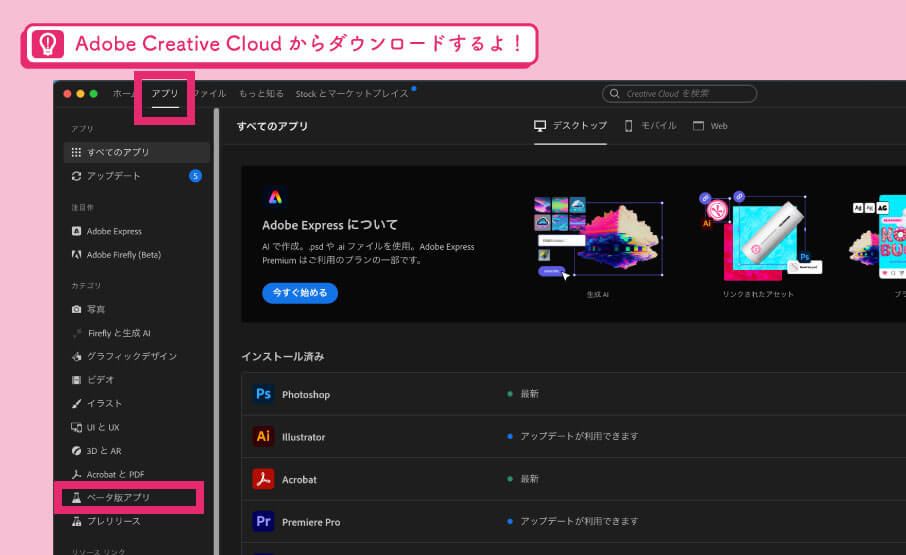Screen dimensions: 906x555
Task: Click the Adobe Express sidebar icon
Action: 76,231
